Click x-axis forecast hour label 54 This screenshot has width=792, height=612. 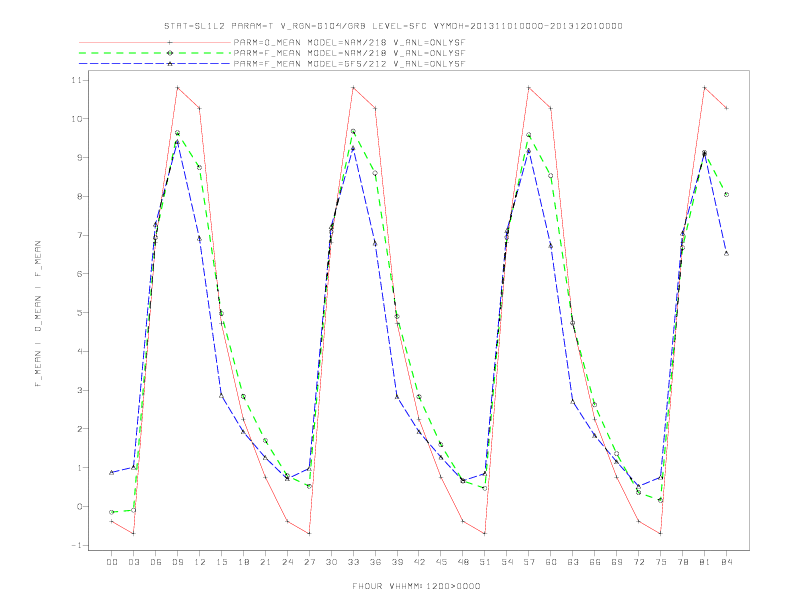click(507, 562)
